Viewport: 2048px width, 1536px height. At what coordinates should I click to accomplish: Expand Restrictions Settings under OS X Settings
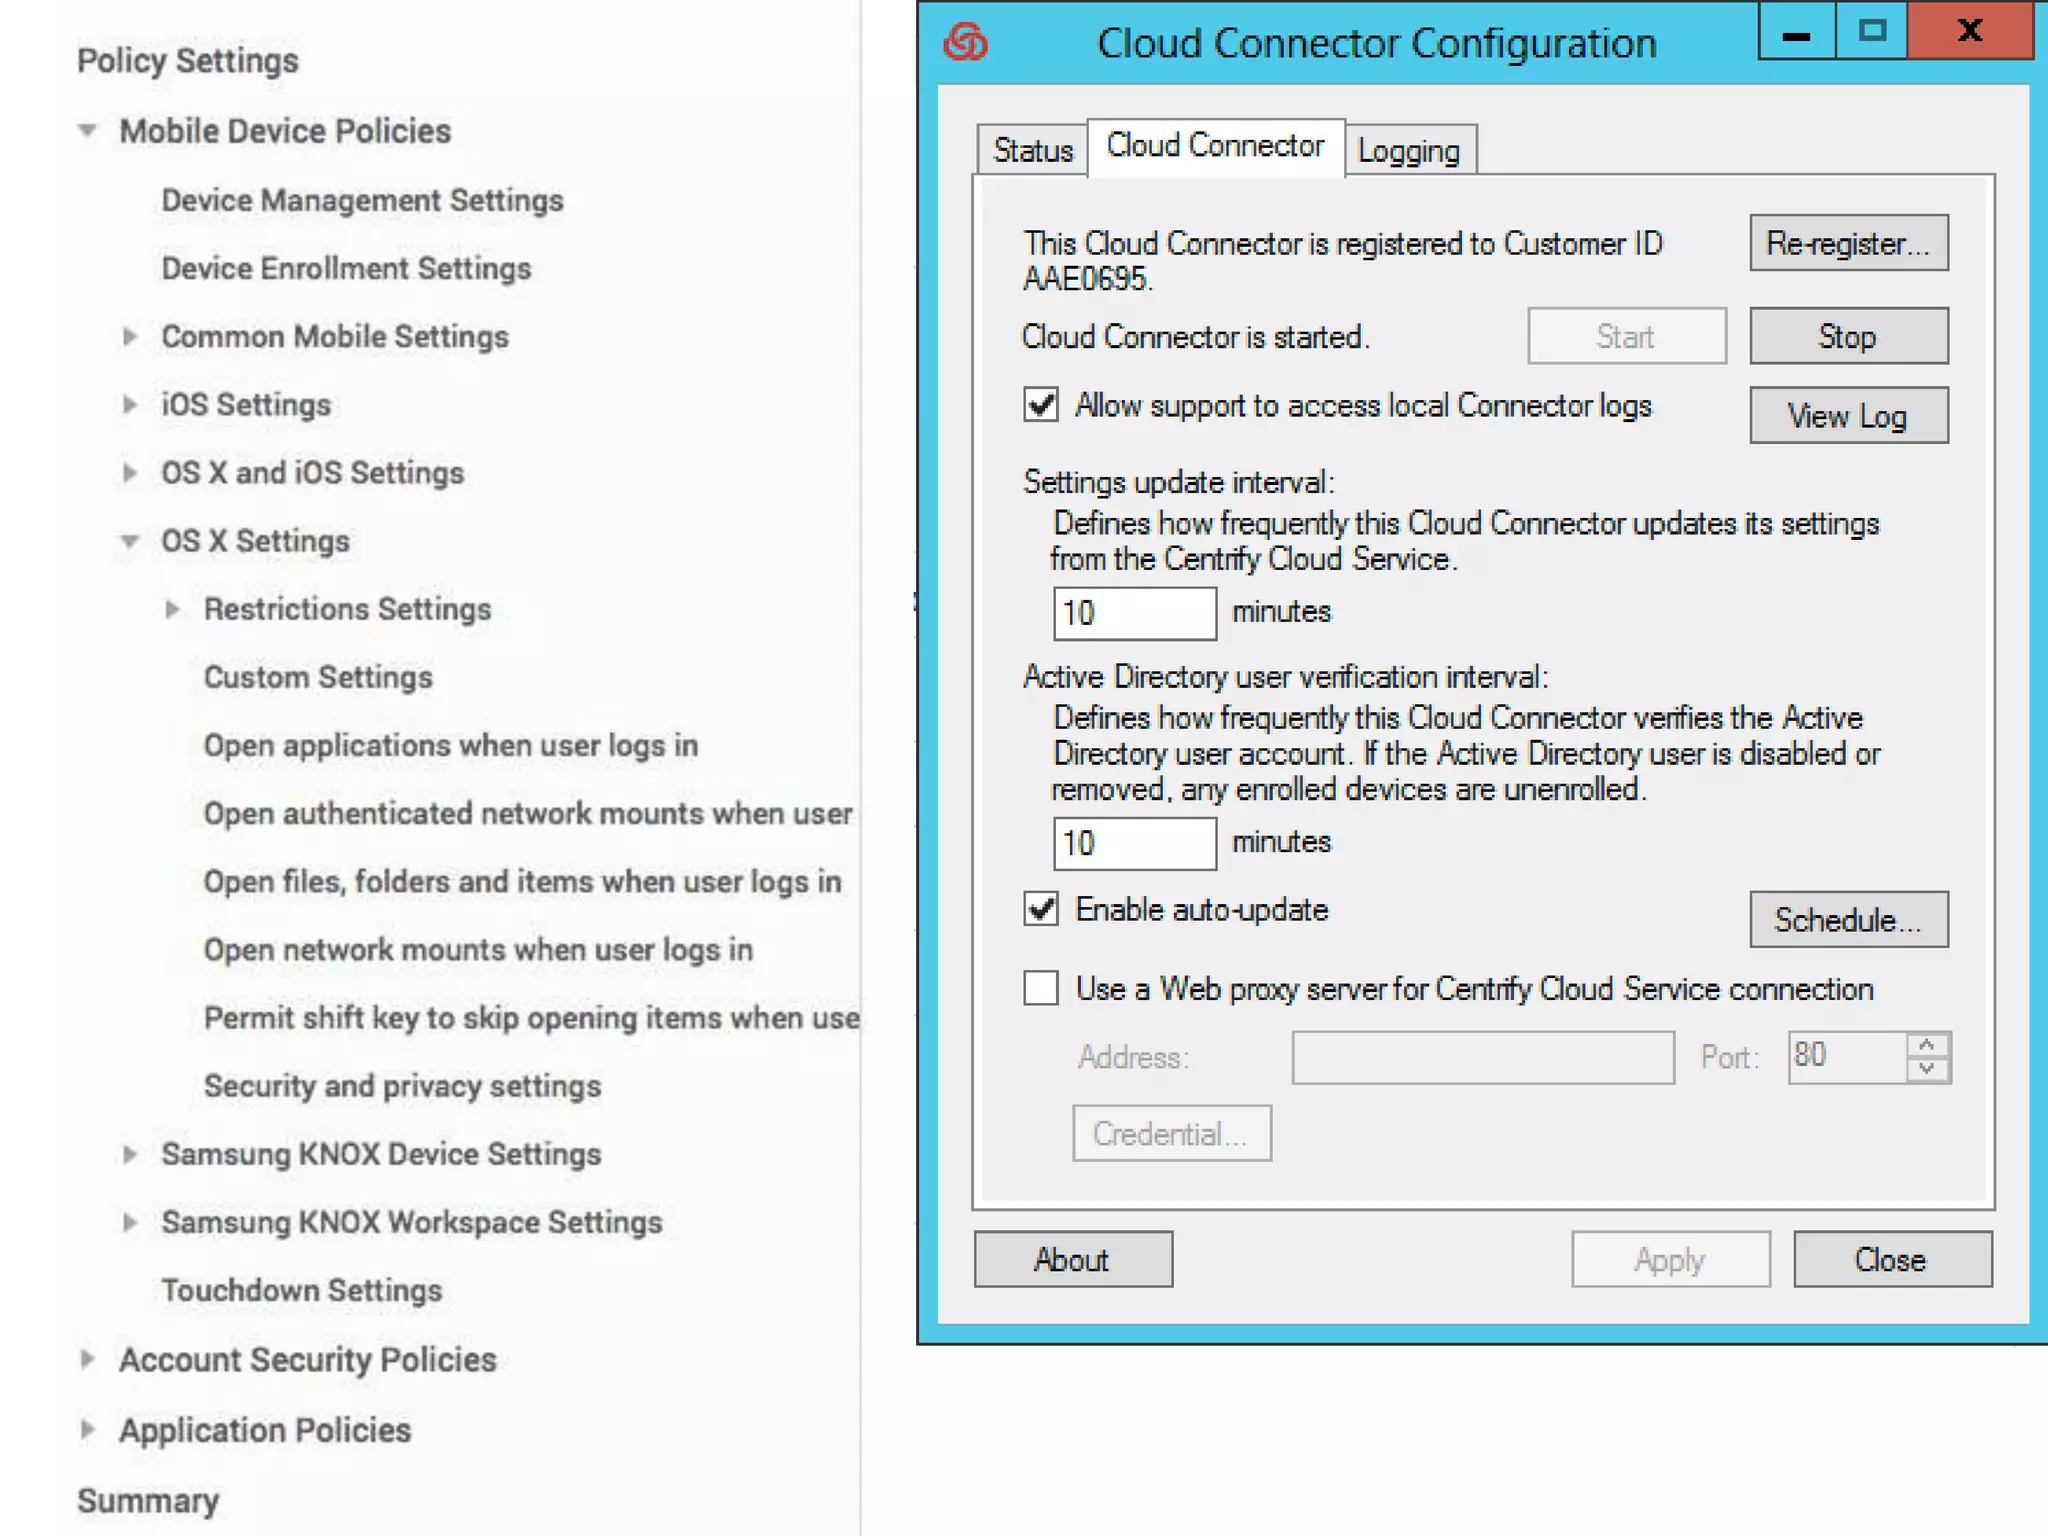click(172, 609)
